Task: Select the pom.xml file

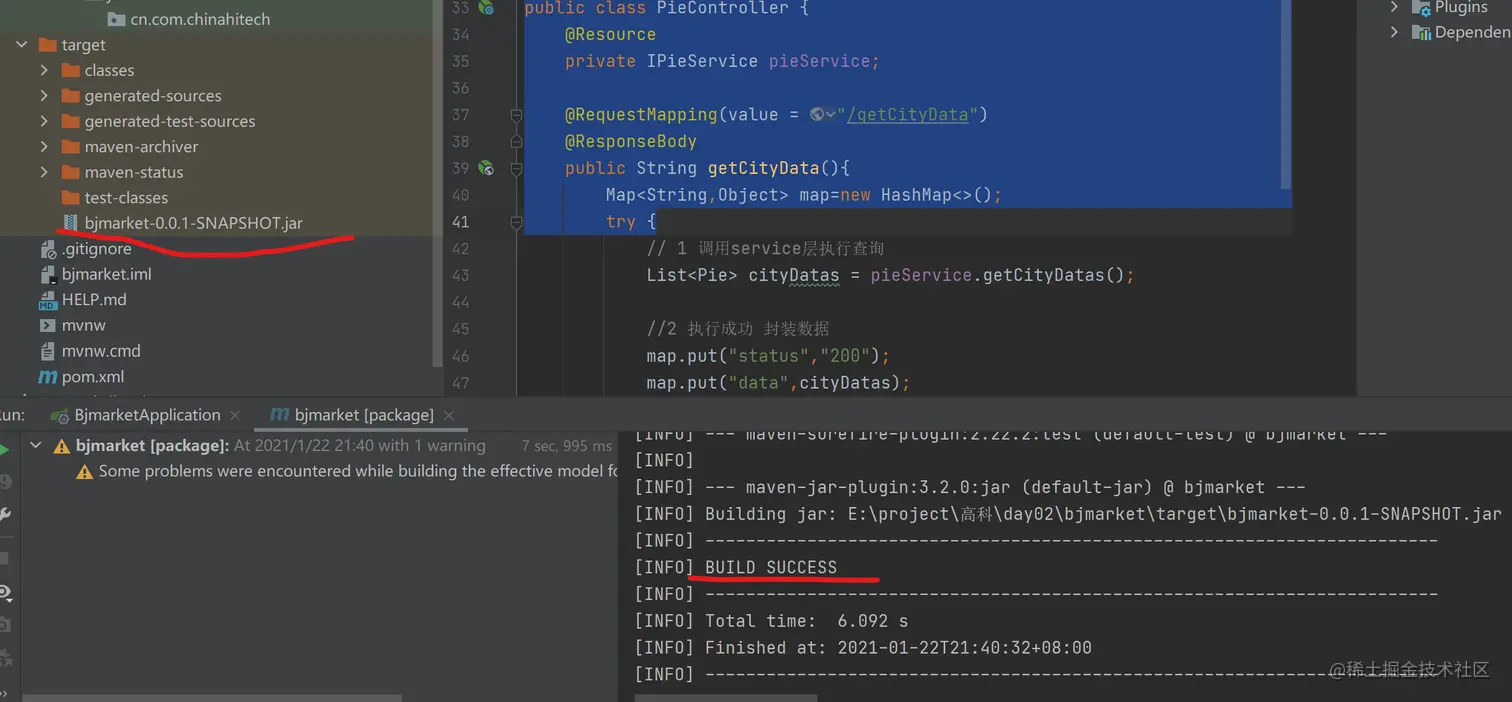Action: pos(93,377)
